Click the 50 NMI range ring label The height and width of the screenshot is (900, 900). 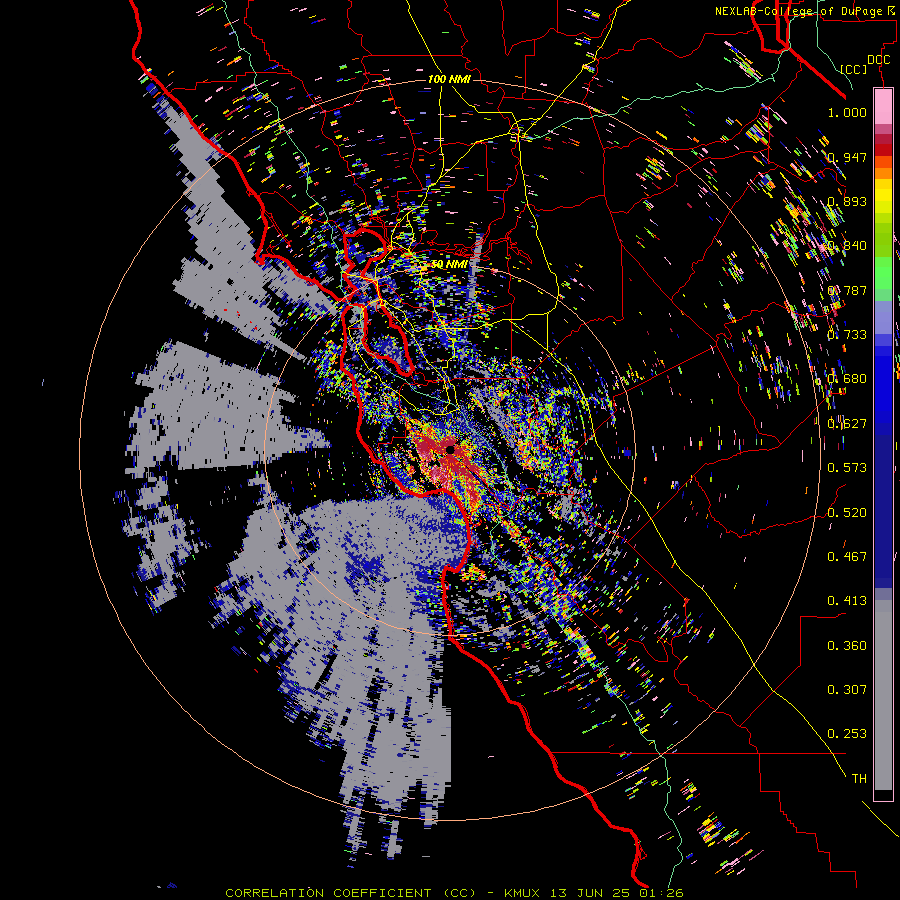[x=449, y=264]
